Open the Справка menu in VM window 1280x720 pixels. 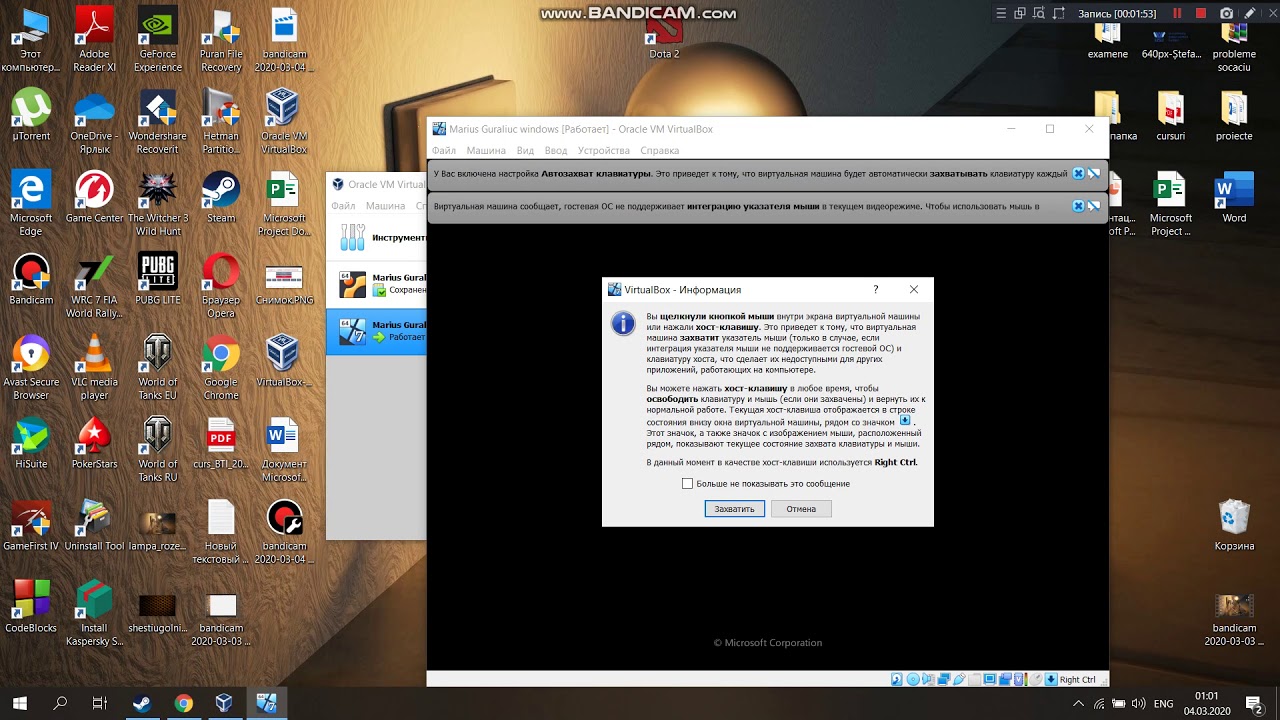click(x=659, y=150)
